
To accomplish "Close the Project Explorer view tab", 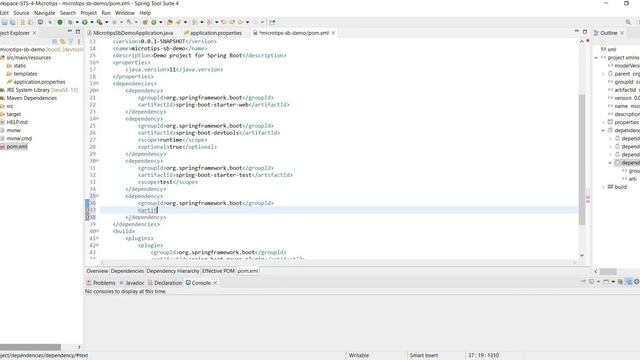I will click(x=34, y=33).
